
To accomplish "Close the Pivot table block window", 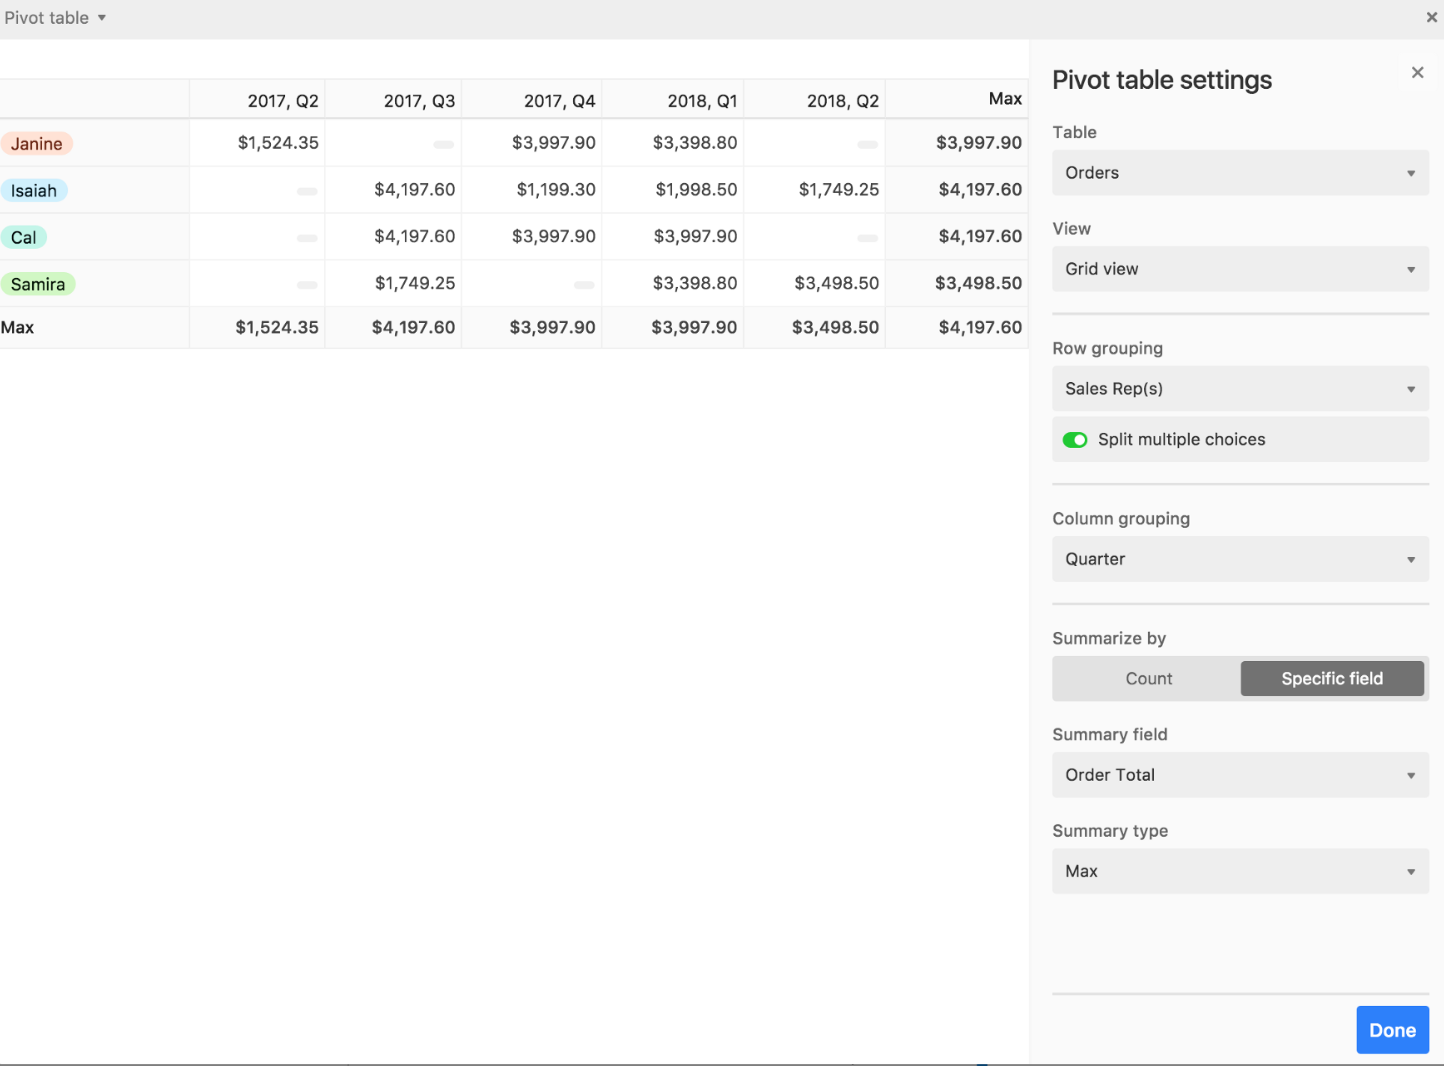I will (1431, 17).
